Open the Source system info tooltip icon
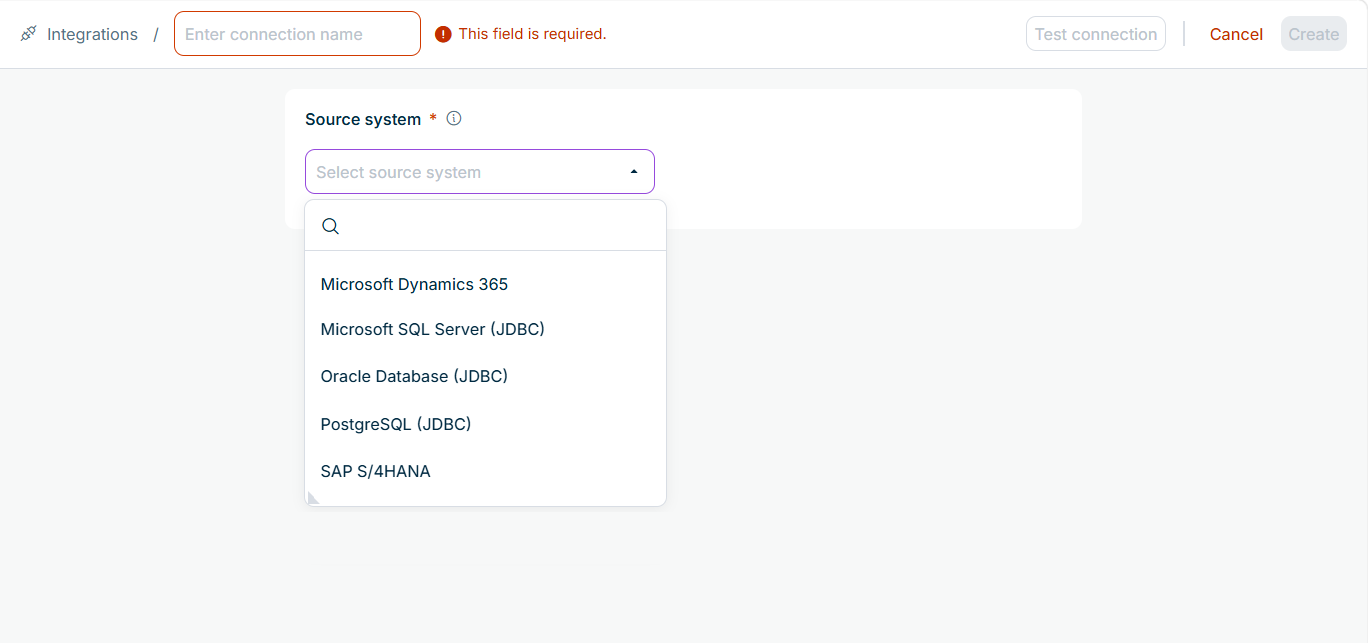The image size is (1368, 643). click(454, 118)
